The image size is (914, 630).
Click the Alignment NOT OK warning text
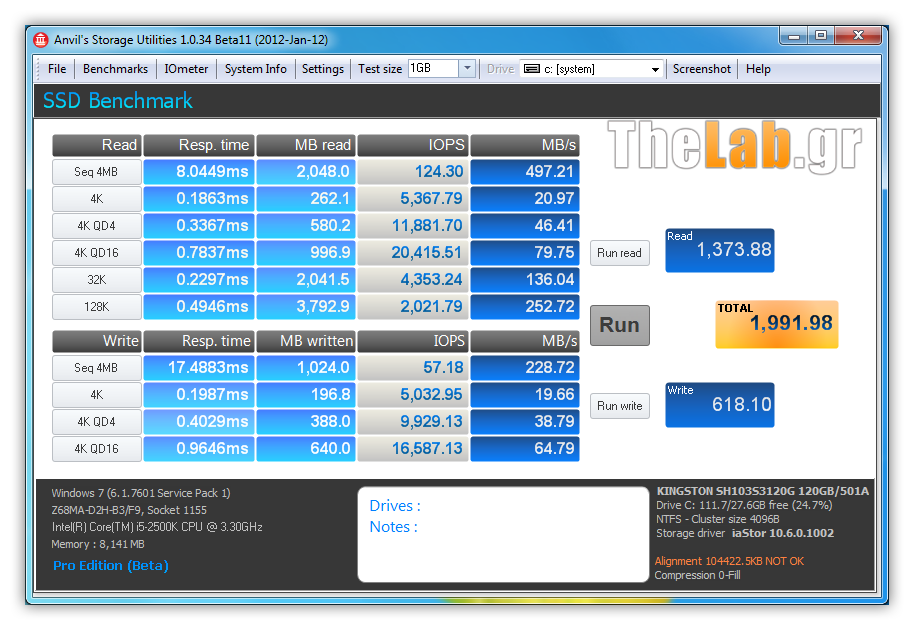coord(729,561)
